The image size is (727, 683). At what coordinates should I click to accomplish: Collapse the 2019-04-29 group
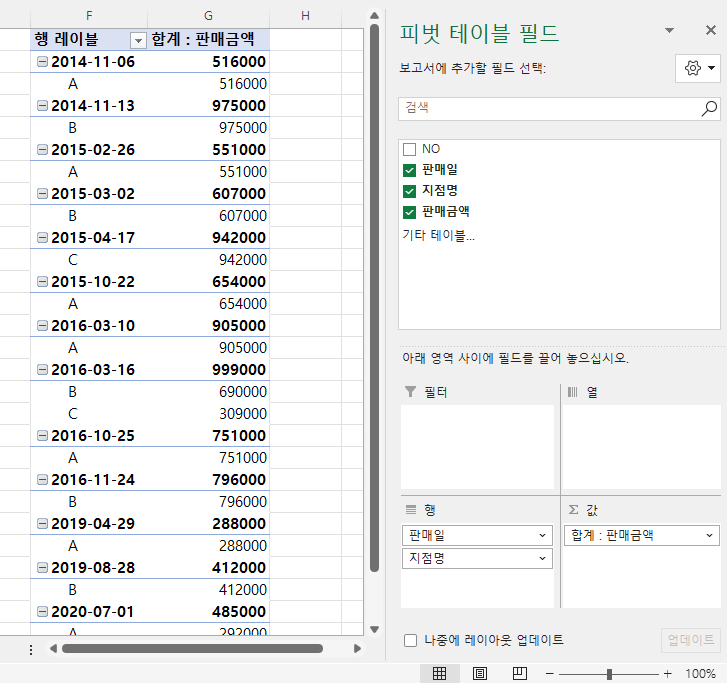42,523
